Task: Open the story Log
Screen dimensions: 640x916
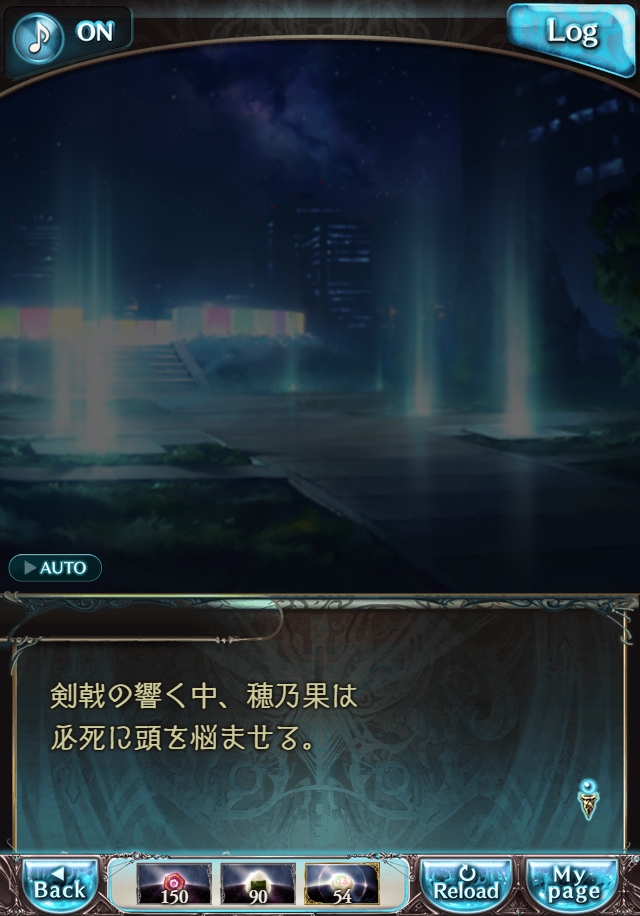Action: tap(571, 35)
